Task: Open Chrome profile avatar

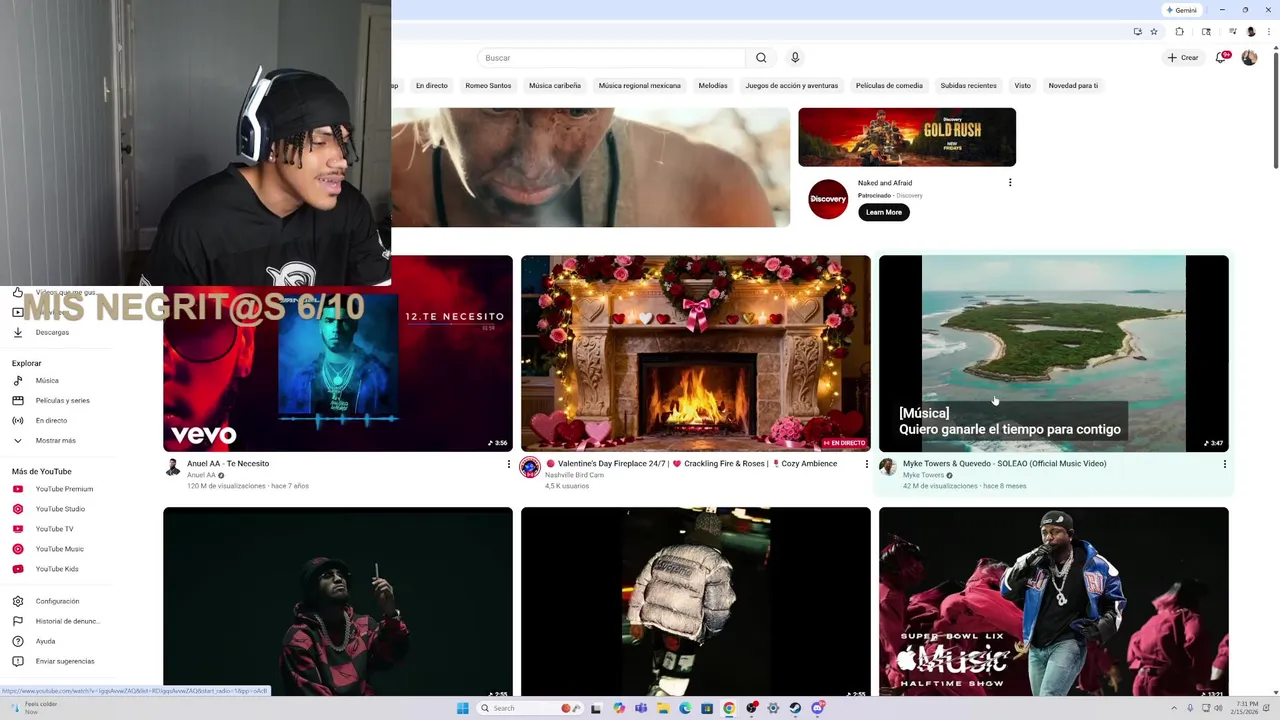Action: coord(1250,32)
